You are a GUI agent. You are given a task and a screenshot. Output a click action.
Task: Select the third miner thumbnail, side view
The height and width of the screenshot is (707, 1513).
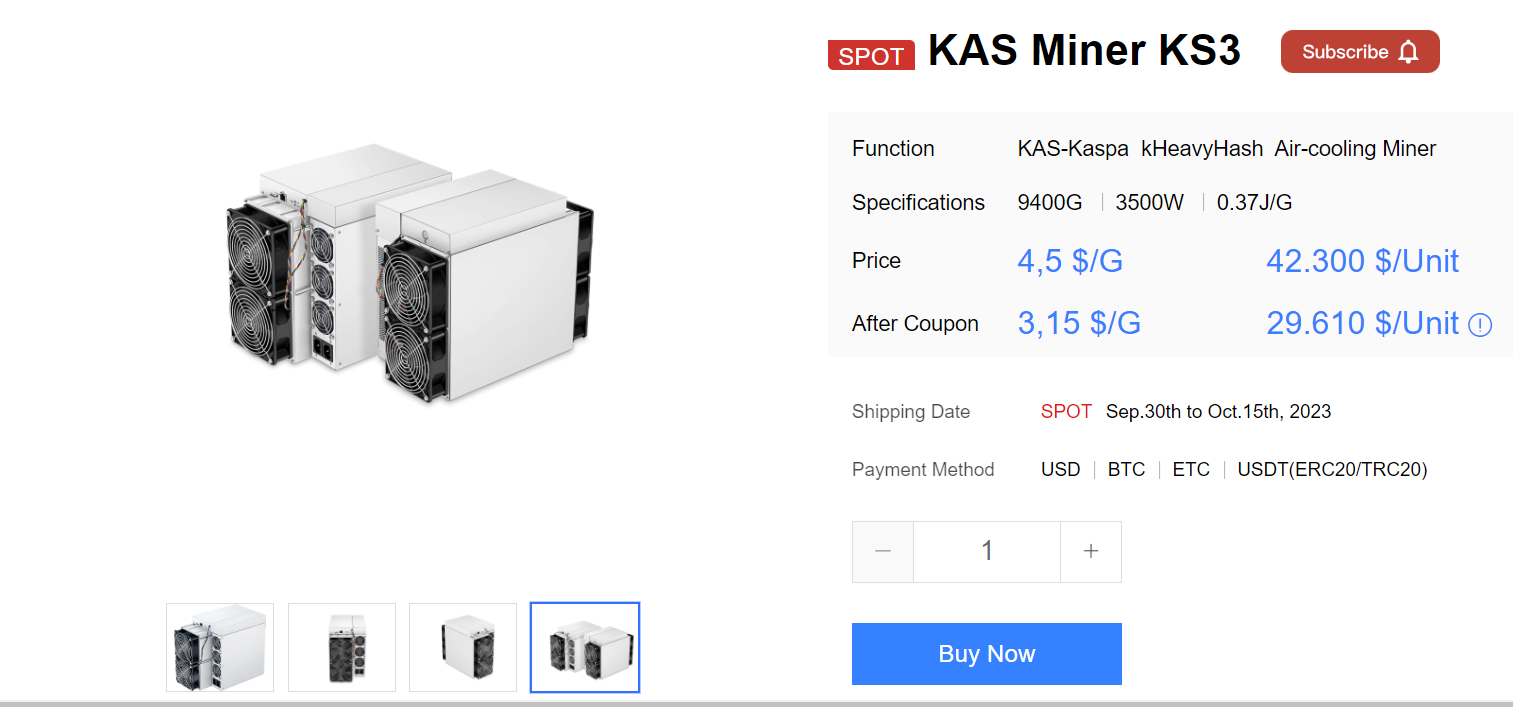[x=463, y=647]
